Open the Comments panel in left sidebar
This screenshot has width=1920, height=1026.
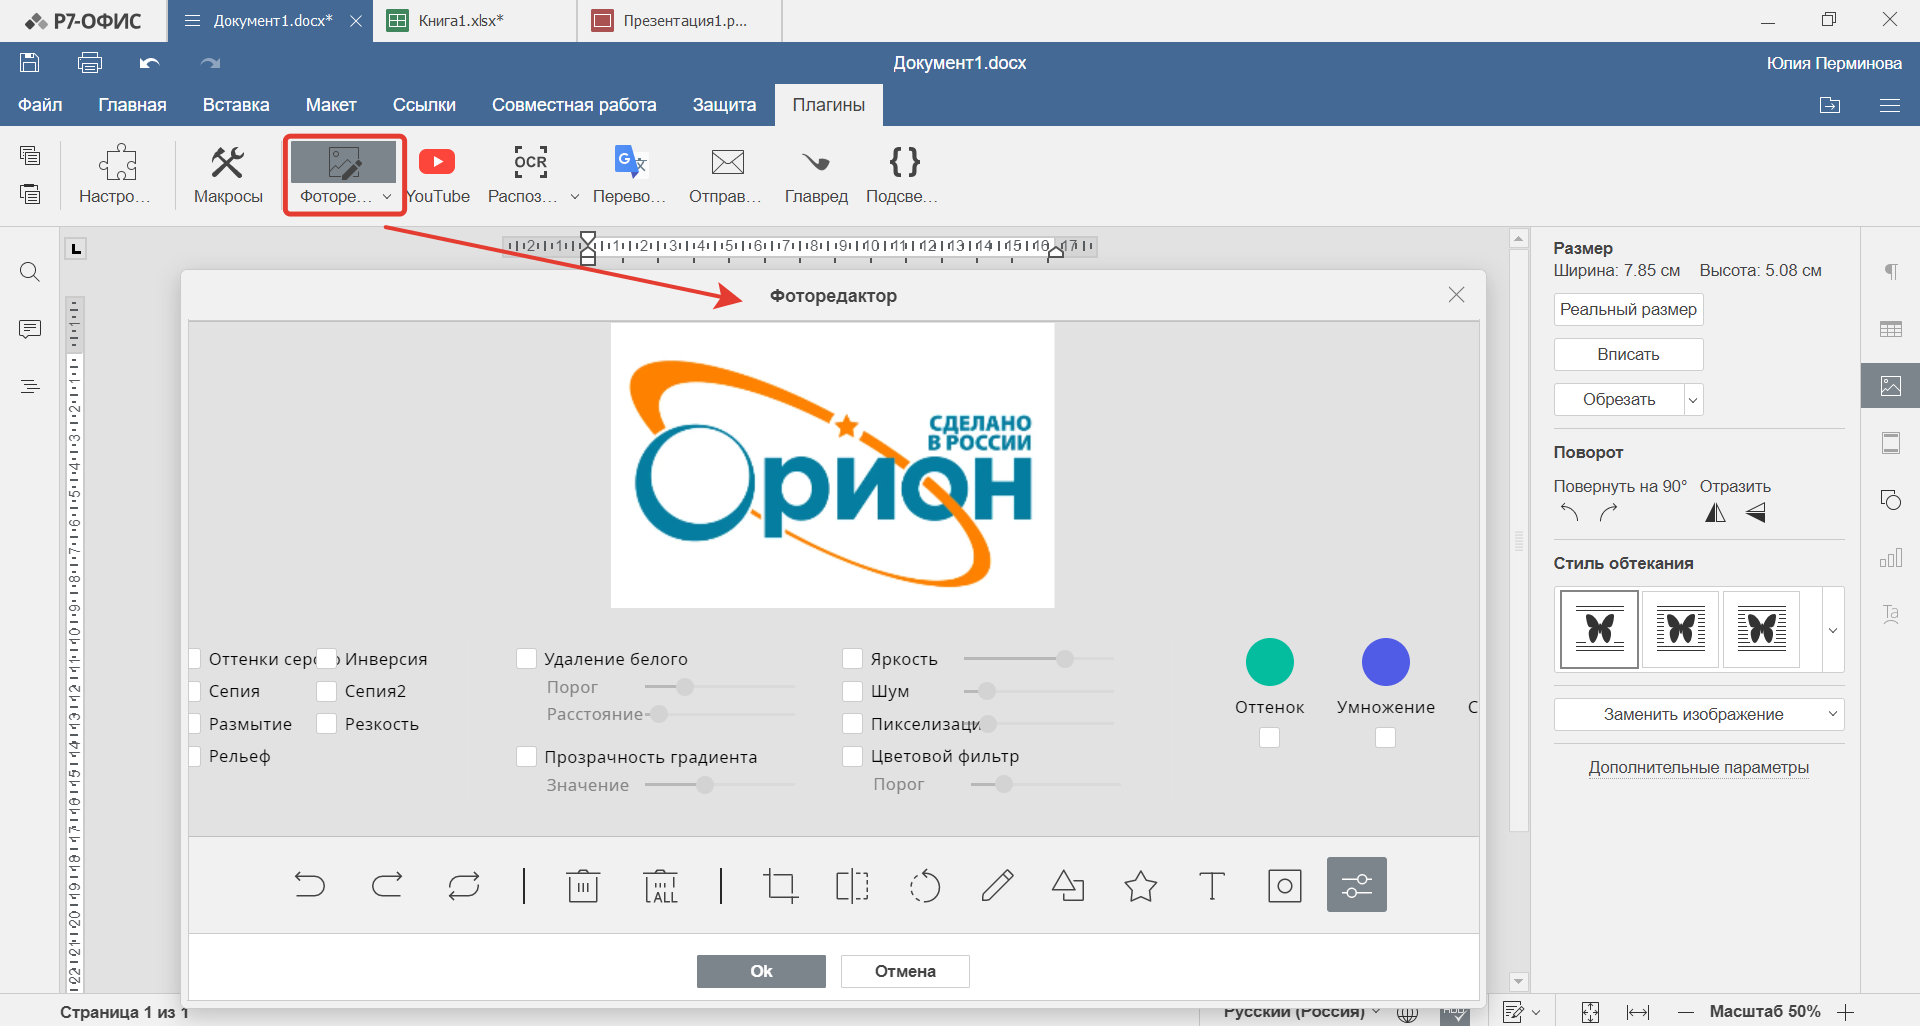pos(30,329)
